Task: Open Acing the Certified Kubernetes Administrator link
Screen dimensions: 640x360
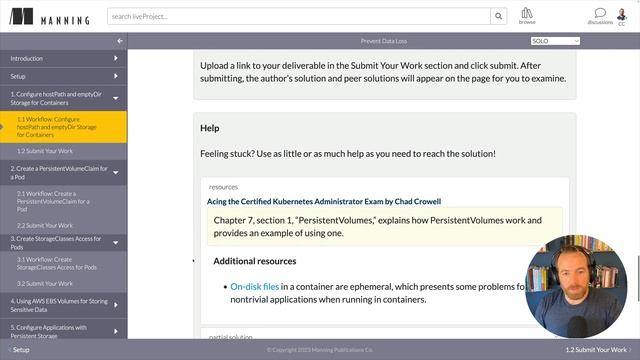Action: (x=324, y=201)
